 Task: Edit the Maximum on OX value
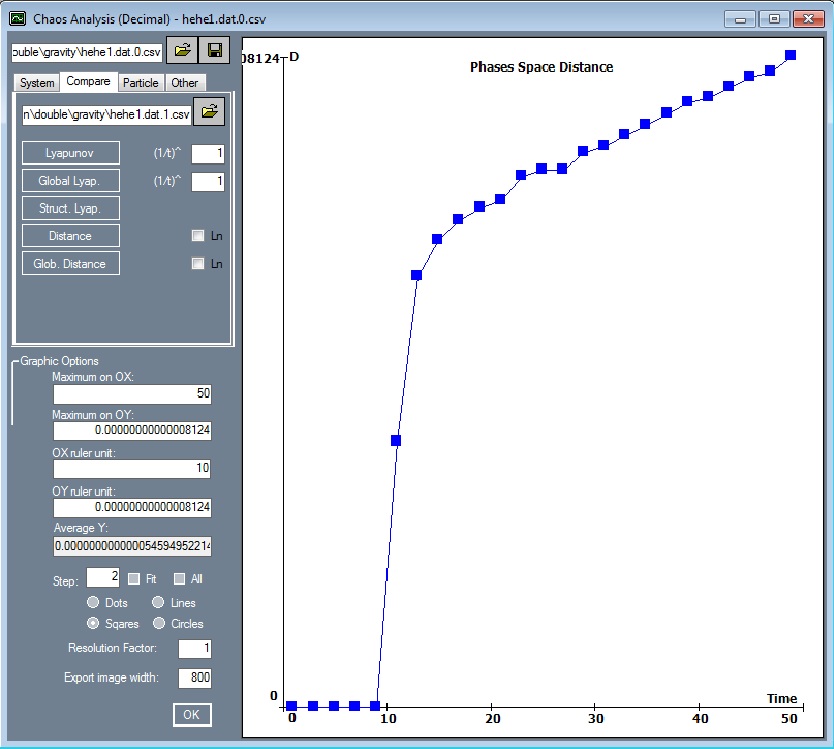pyautogui.click(x=131, y=394)
